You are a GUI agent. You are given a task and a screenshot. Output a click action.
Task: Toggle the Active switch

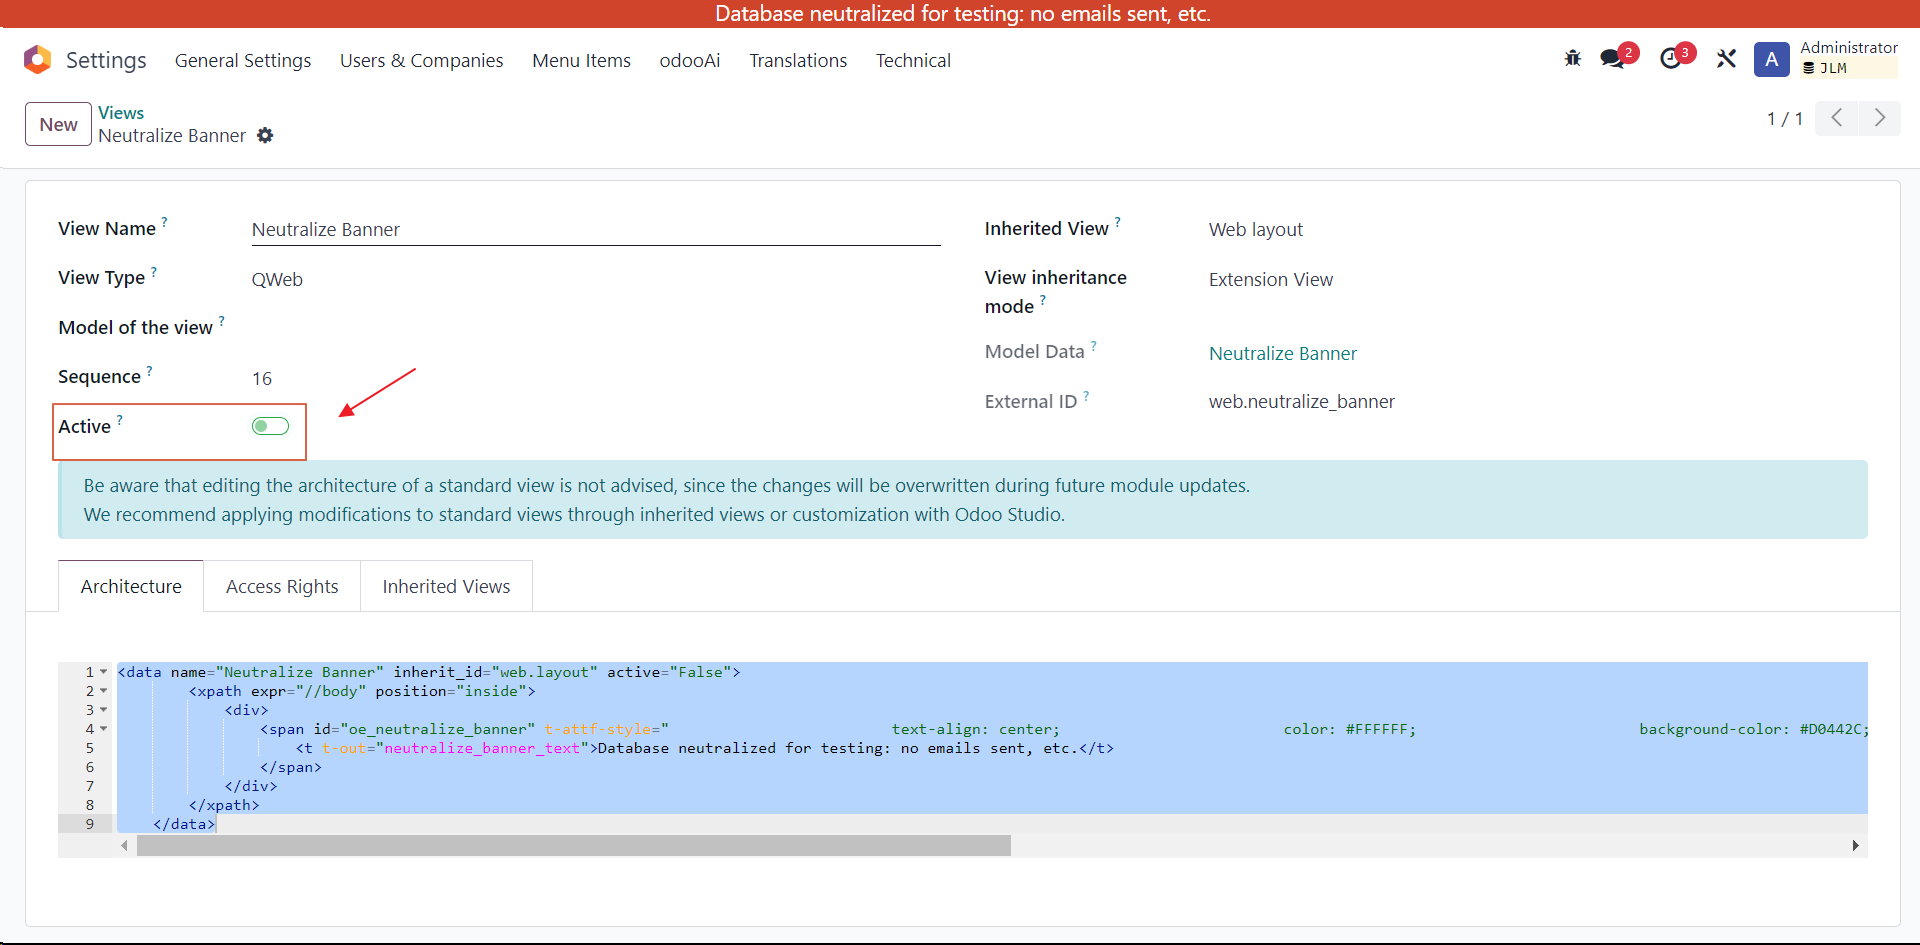click(270, 427)
